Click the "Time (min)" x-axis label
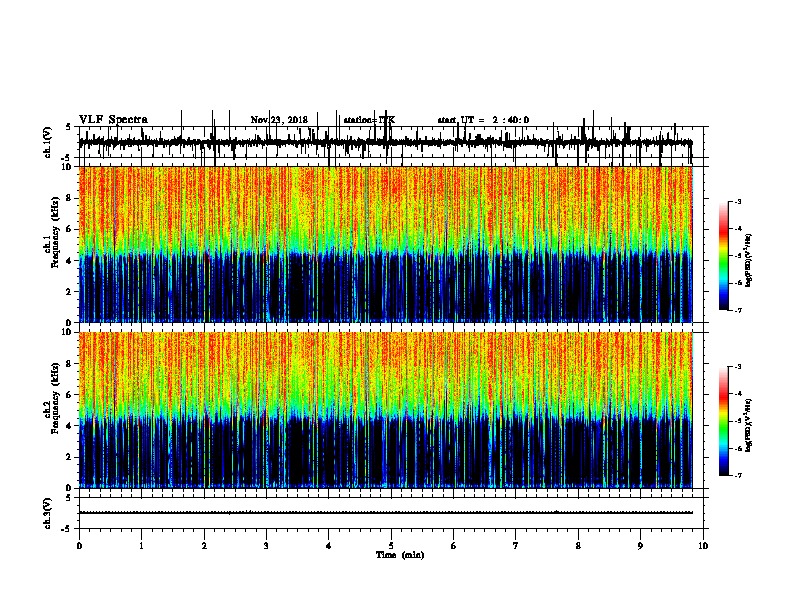Screen dimensions: 792x612 point(400,555)
